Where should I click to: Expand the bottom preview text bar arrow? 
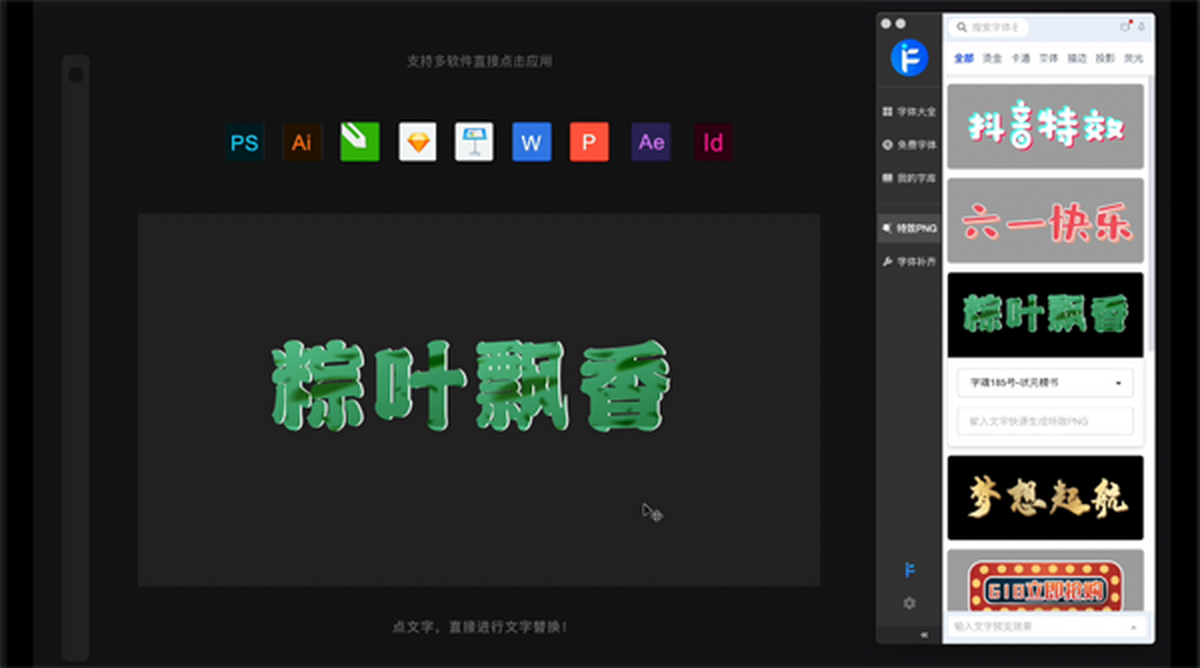1133,627
